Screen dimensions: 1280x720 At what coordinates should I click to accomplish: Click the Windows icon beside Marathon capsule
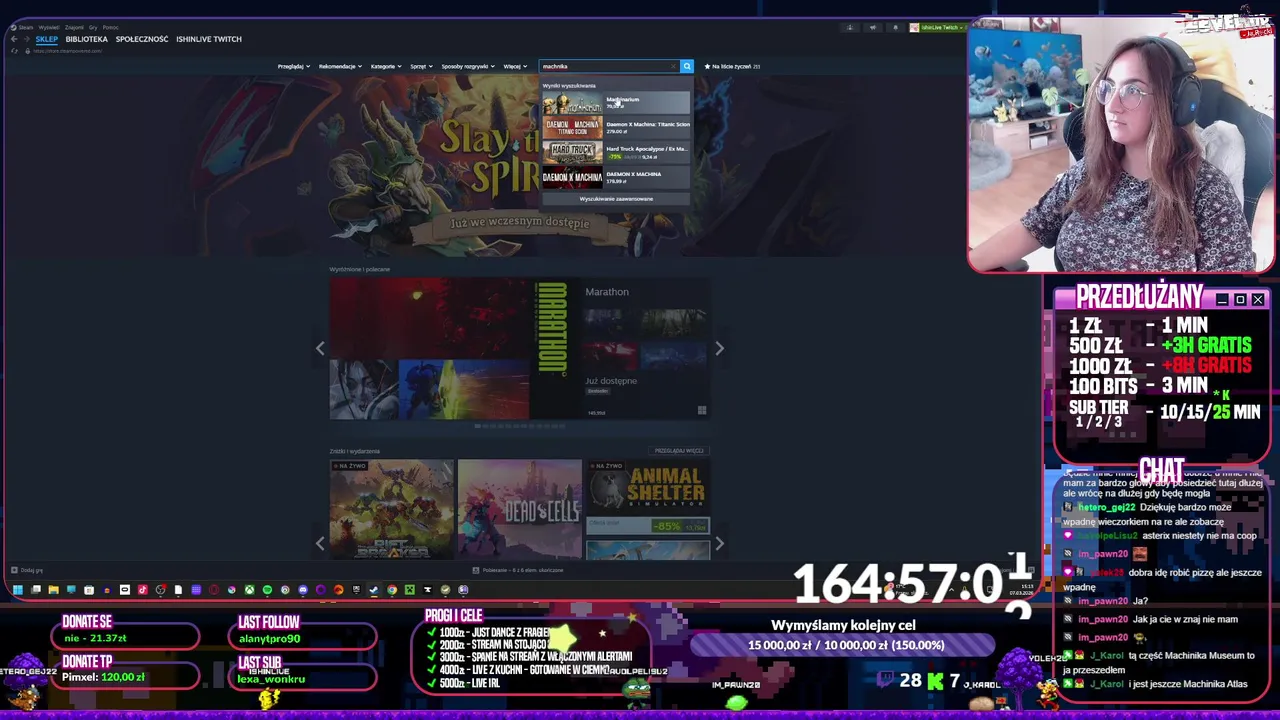702,410
